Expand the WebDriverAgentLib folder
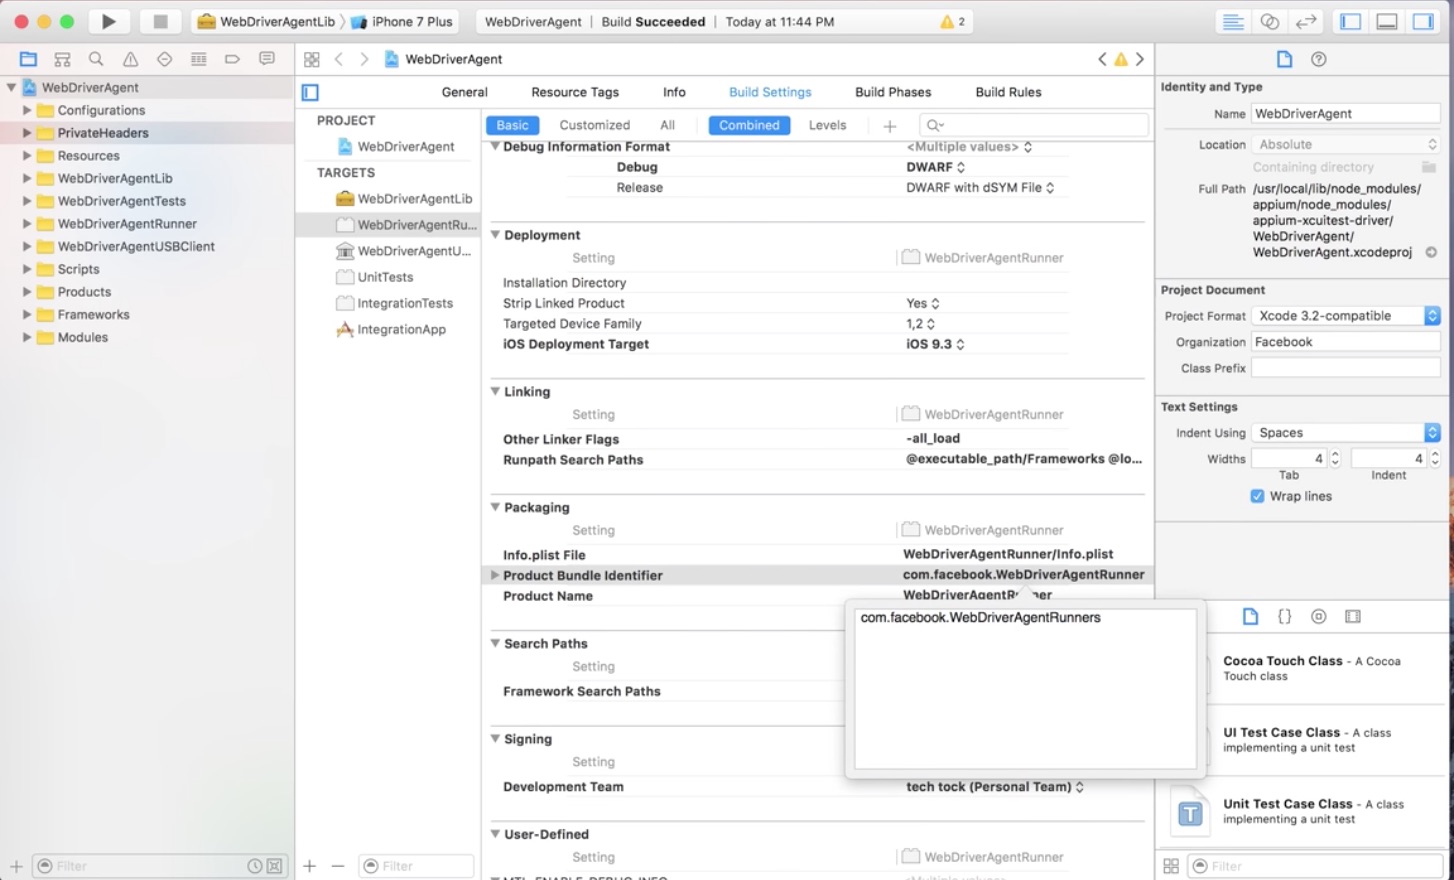 27,178
